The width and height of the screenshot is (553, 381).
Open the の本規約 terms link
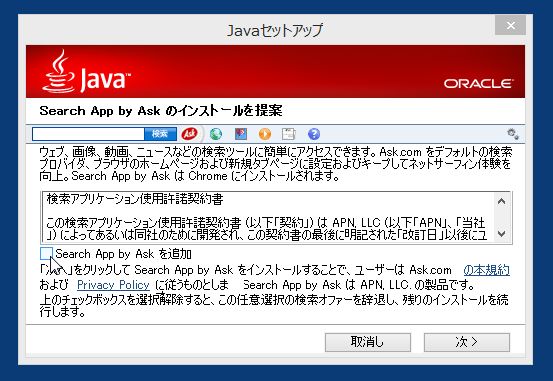pyautogui.click(x=486, y=270)
